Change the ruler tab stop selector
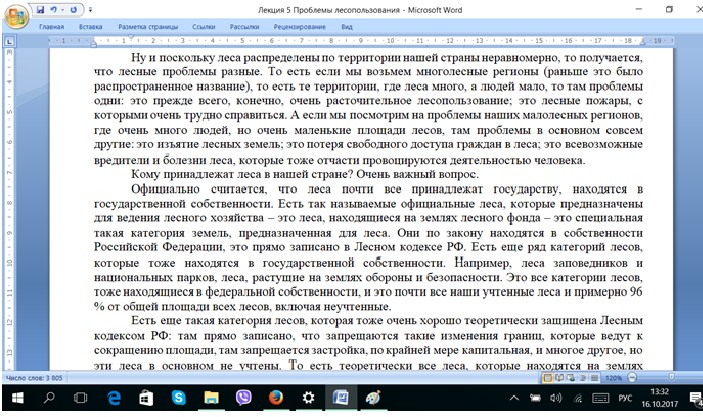The width and height of the screenshot is (703, 417). (9, 41)
